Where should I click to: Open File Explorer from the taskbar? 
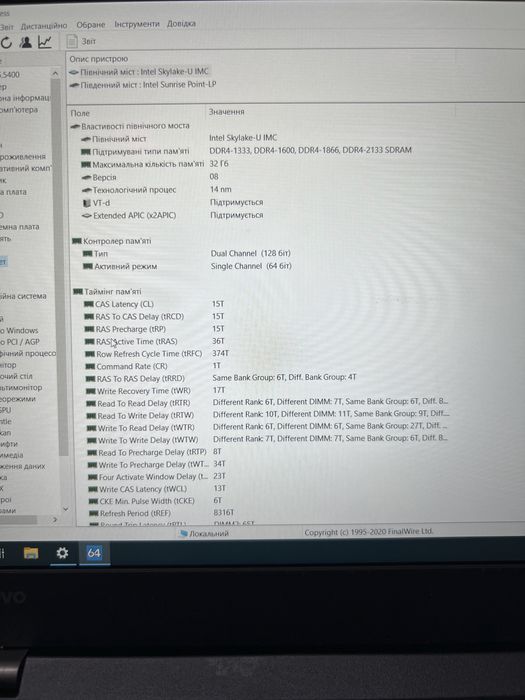click(x=31, y=554)
